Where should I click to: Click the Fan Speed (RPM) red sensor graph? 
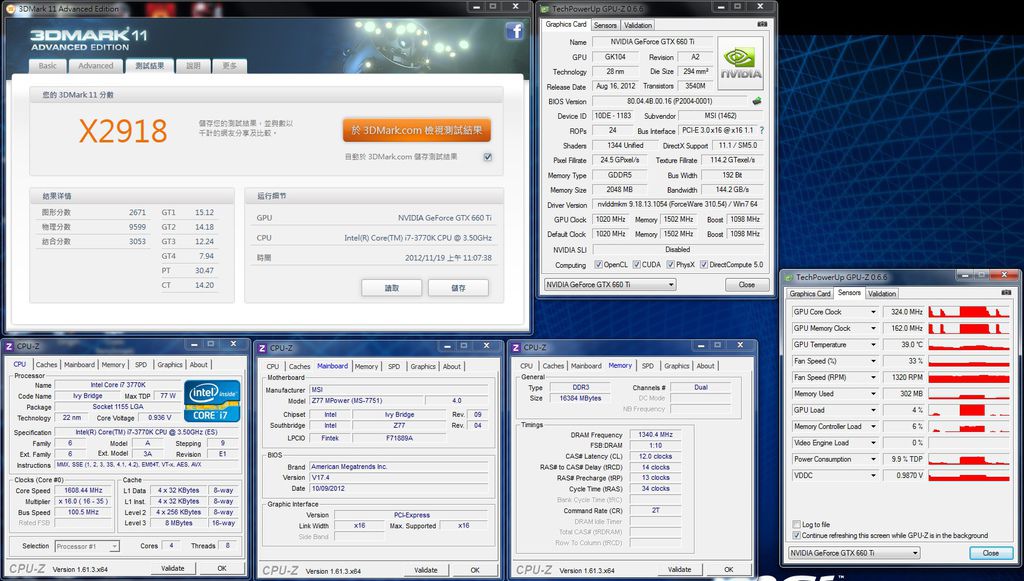click(x=969, y=377)
